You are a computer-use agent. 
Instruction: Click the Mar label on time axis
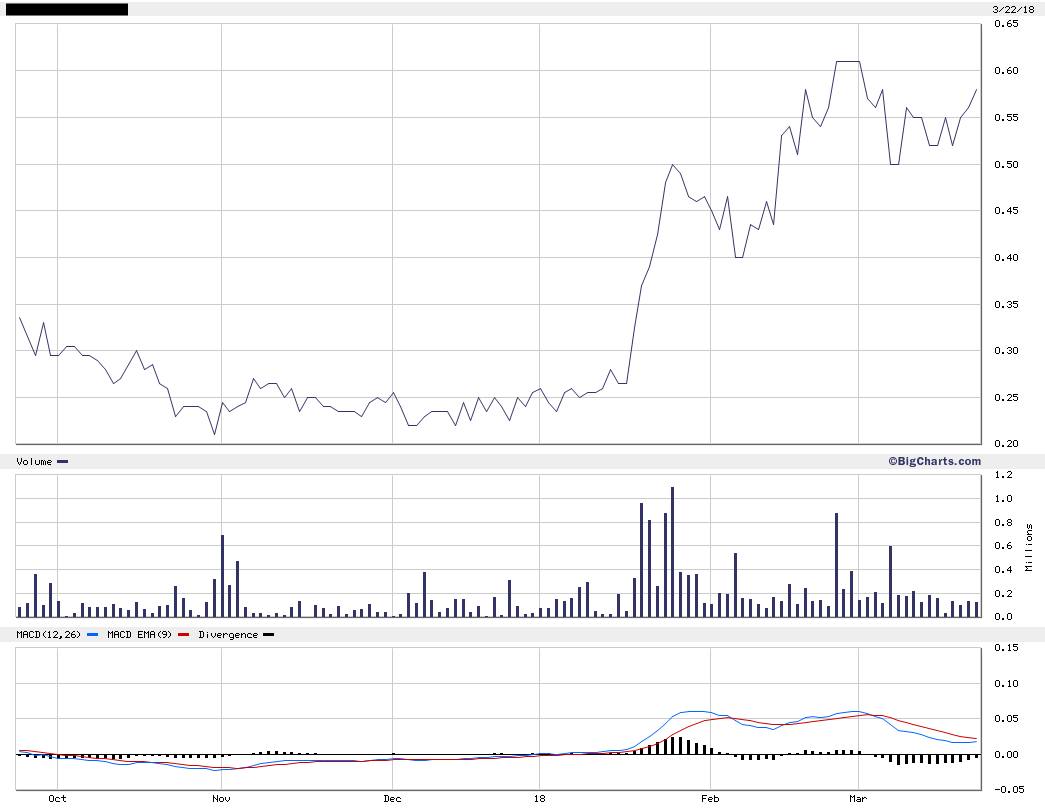coord(858,798)
